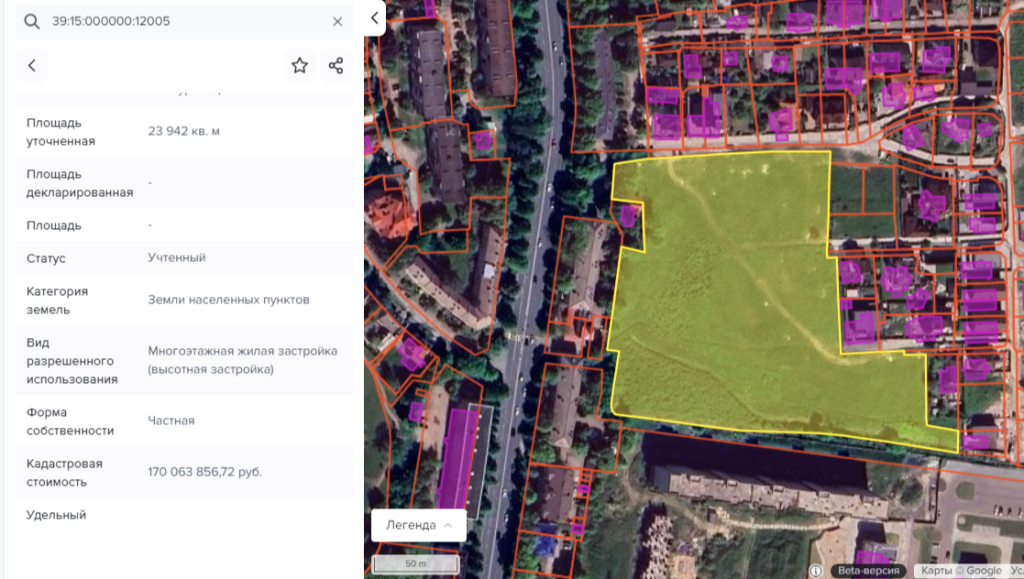The height and width of the screenshot is (579, 1024).
Task: Click the 50 m map scale bar
Action: coord(415,564)
